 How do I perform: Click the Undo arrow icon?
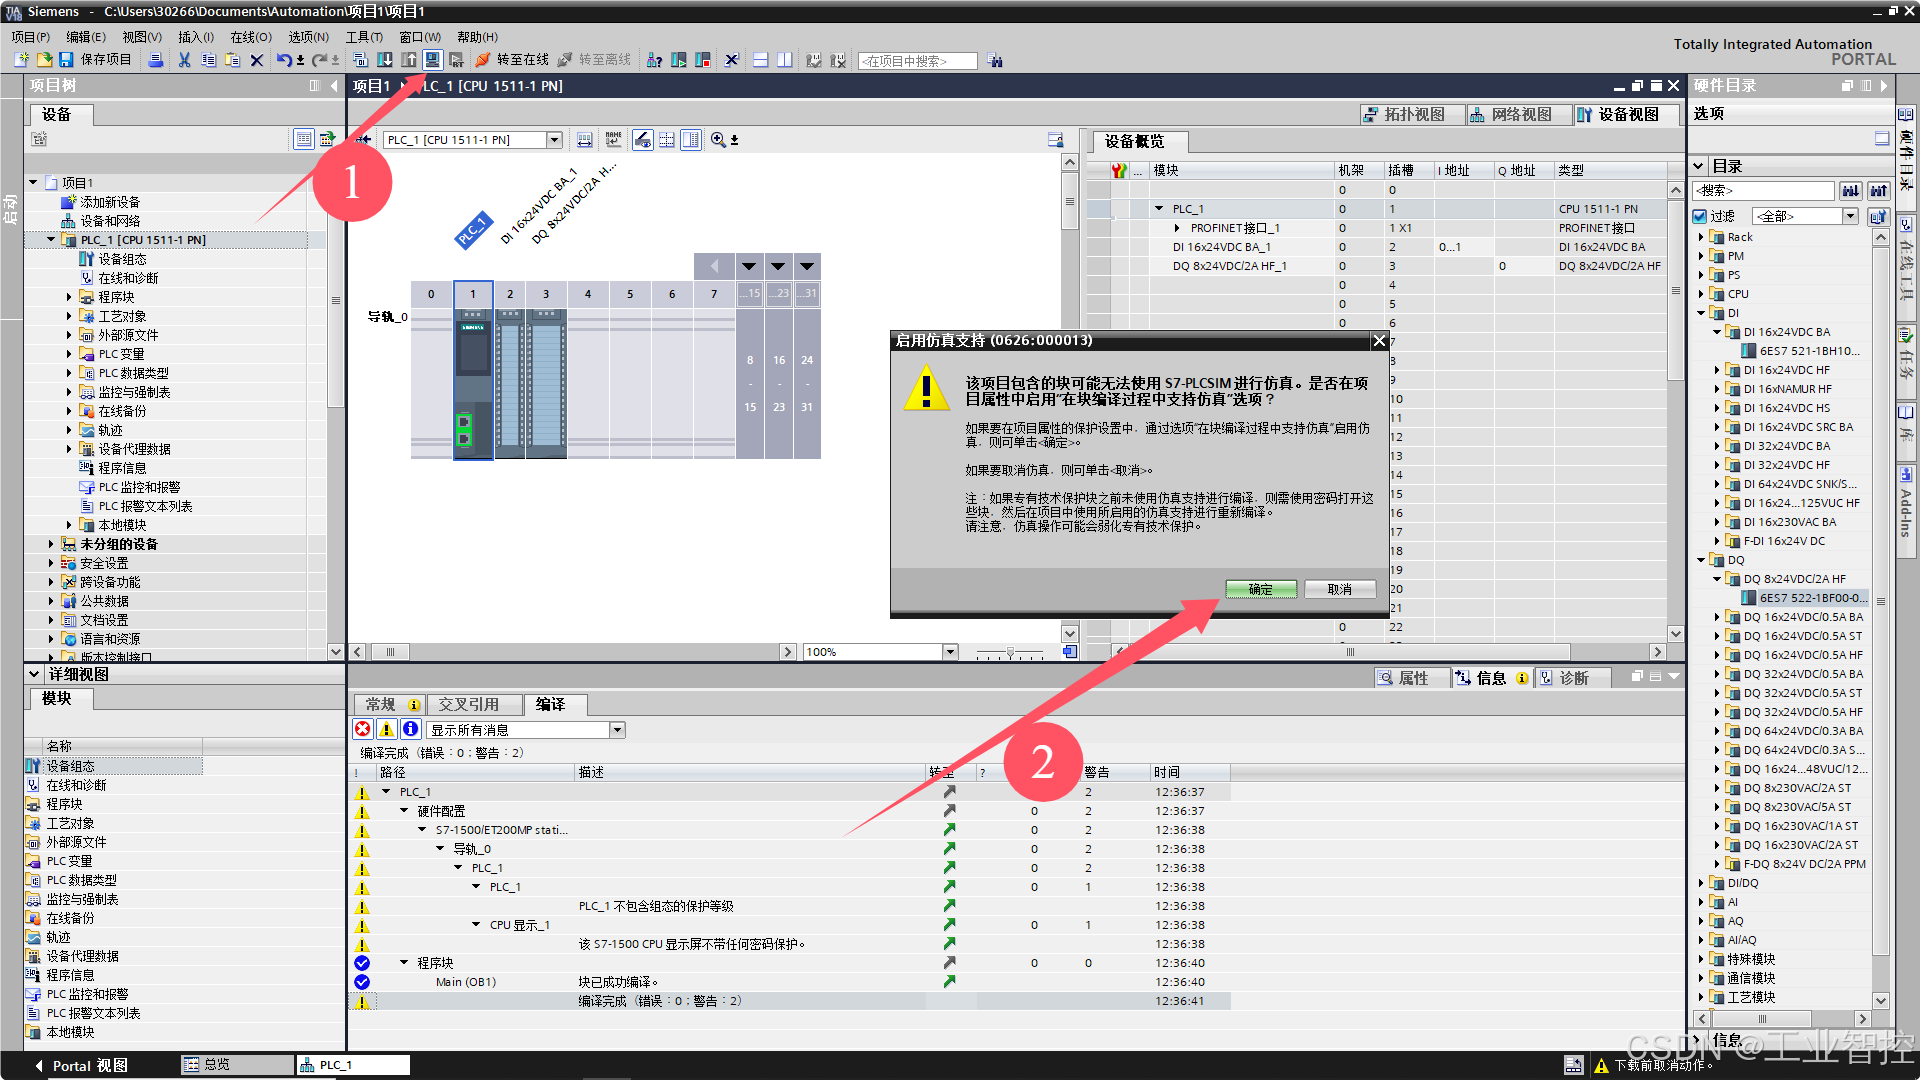coord(284,60)
